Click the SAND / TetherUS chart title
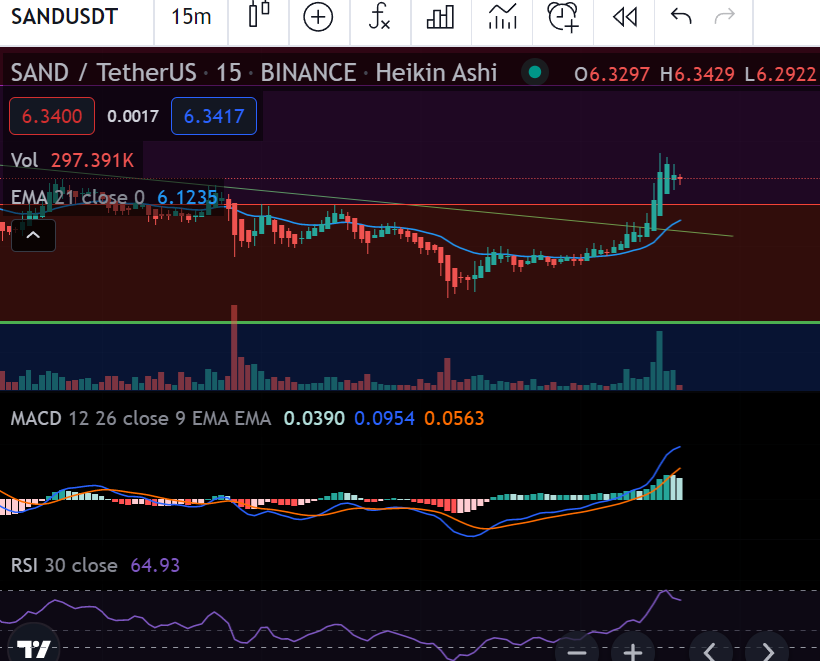Image resolution: width=820 pixels, height=661 pixels. click(104, 73)
